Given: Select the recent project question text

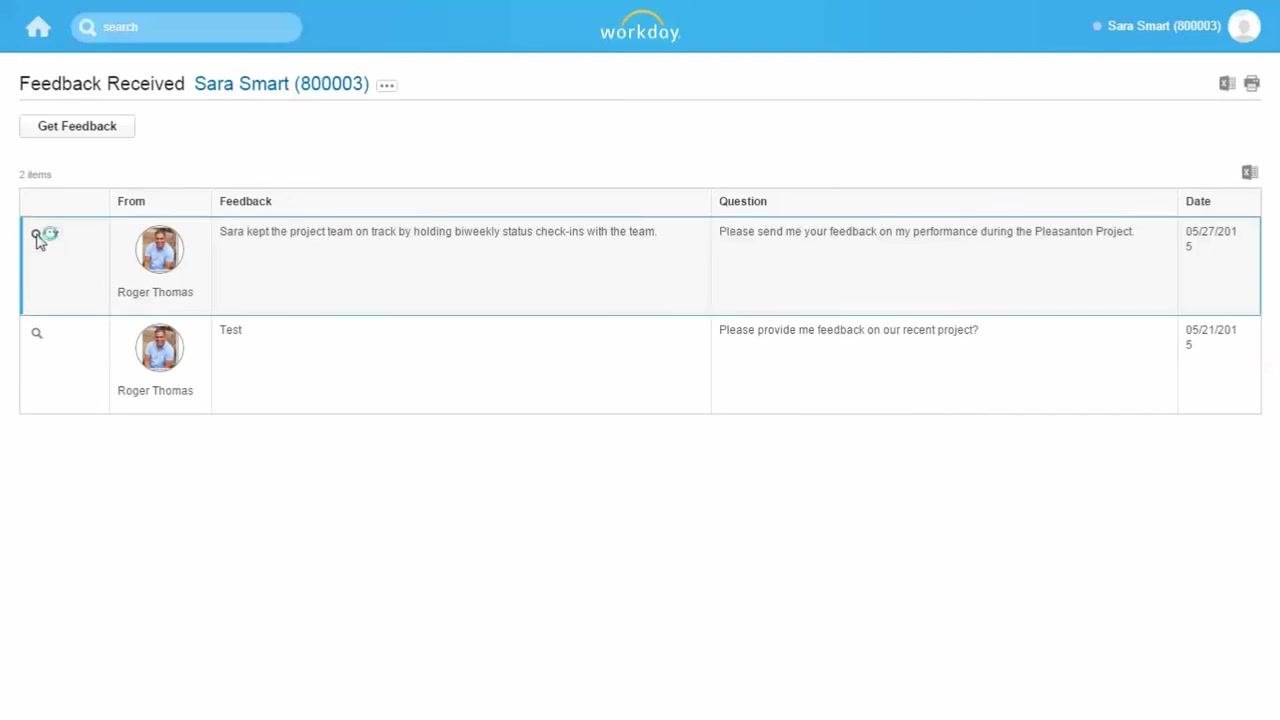Looking at the screenshot, I should tap(848, 329).
